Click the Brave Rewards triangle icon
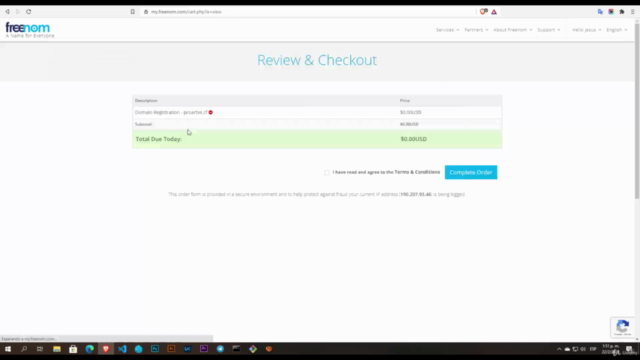Screen dimensions: 640x360 [x=494, y=12]
